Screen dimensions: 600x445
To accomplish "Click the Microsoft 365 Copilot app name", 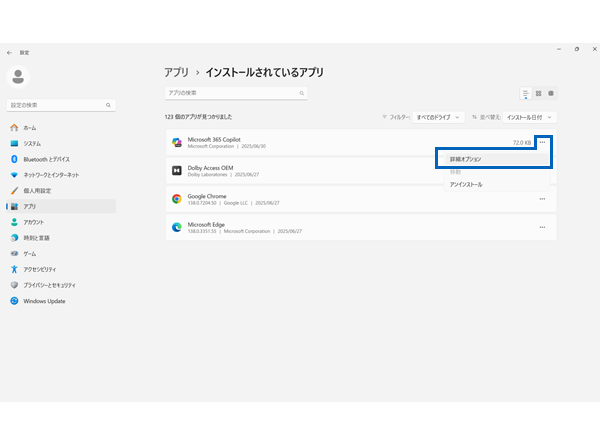I will [x=214, y=140].
